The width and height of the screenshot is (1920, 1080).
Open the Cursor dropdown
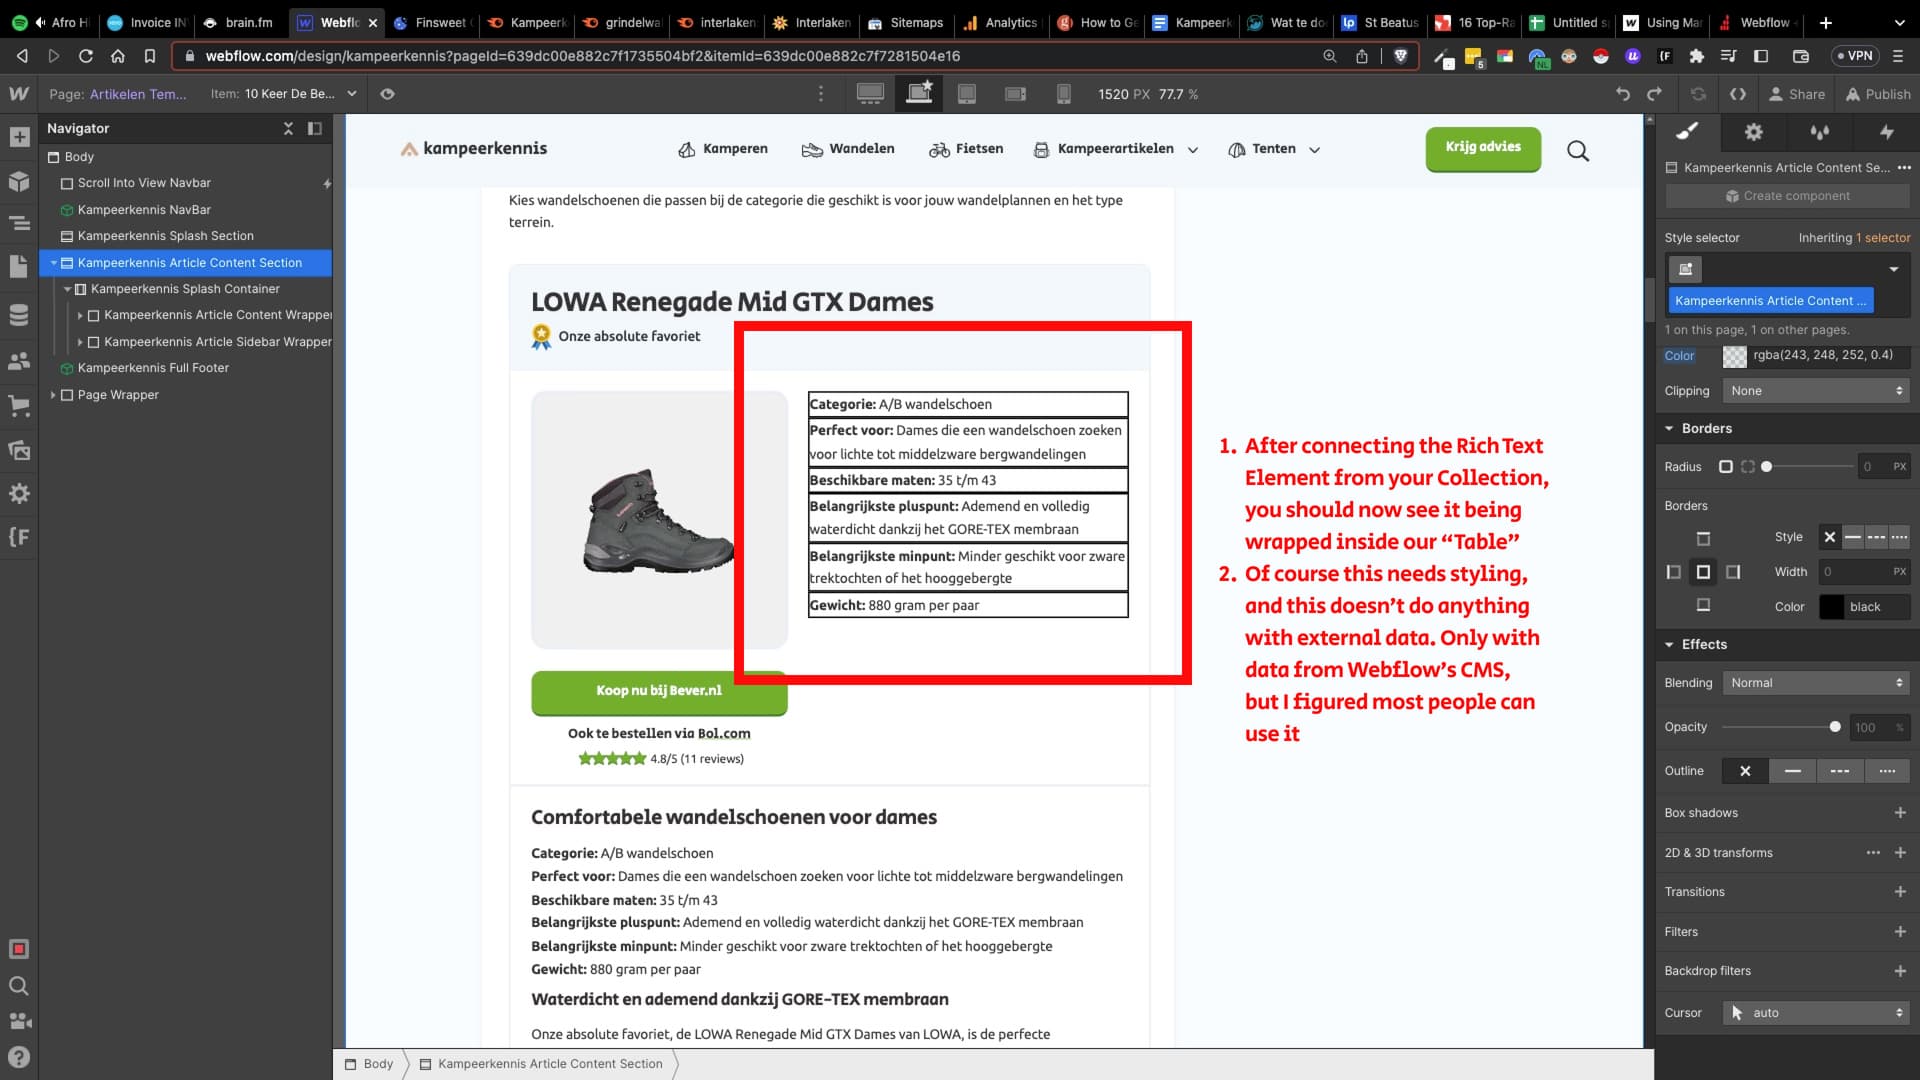(1815, 1013)
